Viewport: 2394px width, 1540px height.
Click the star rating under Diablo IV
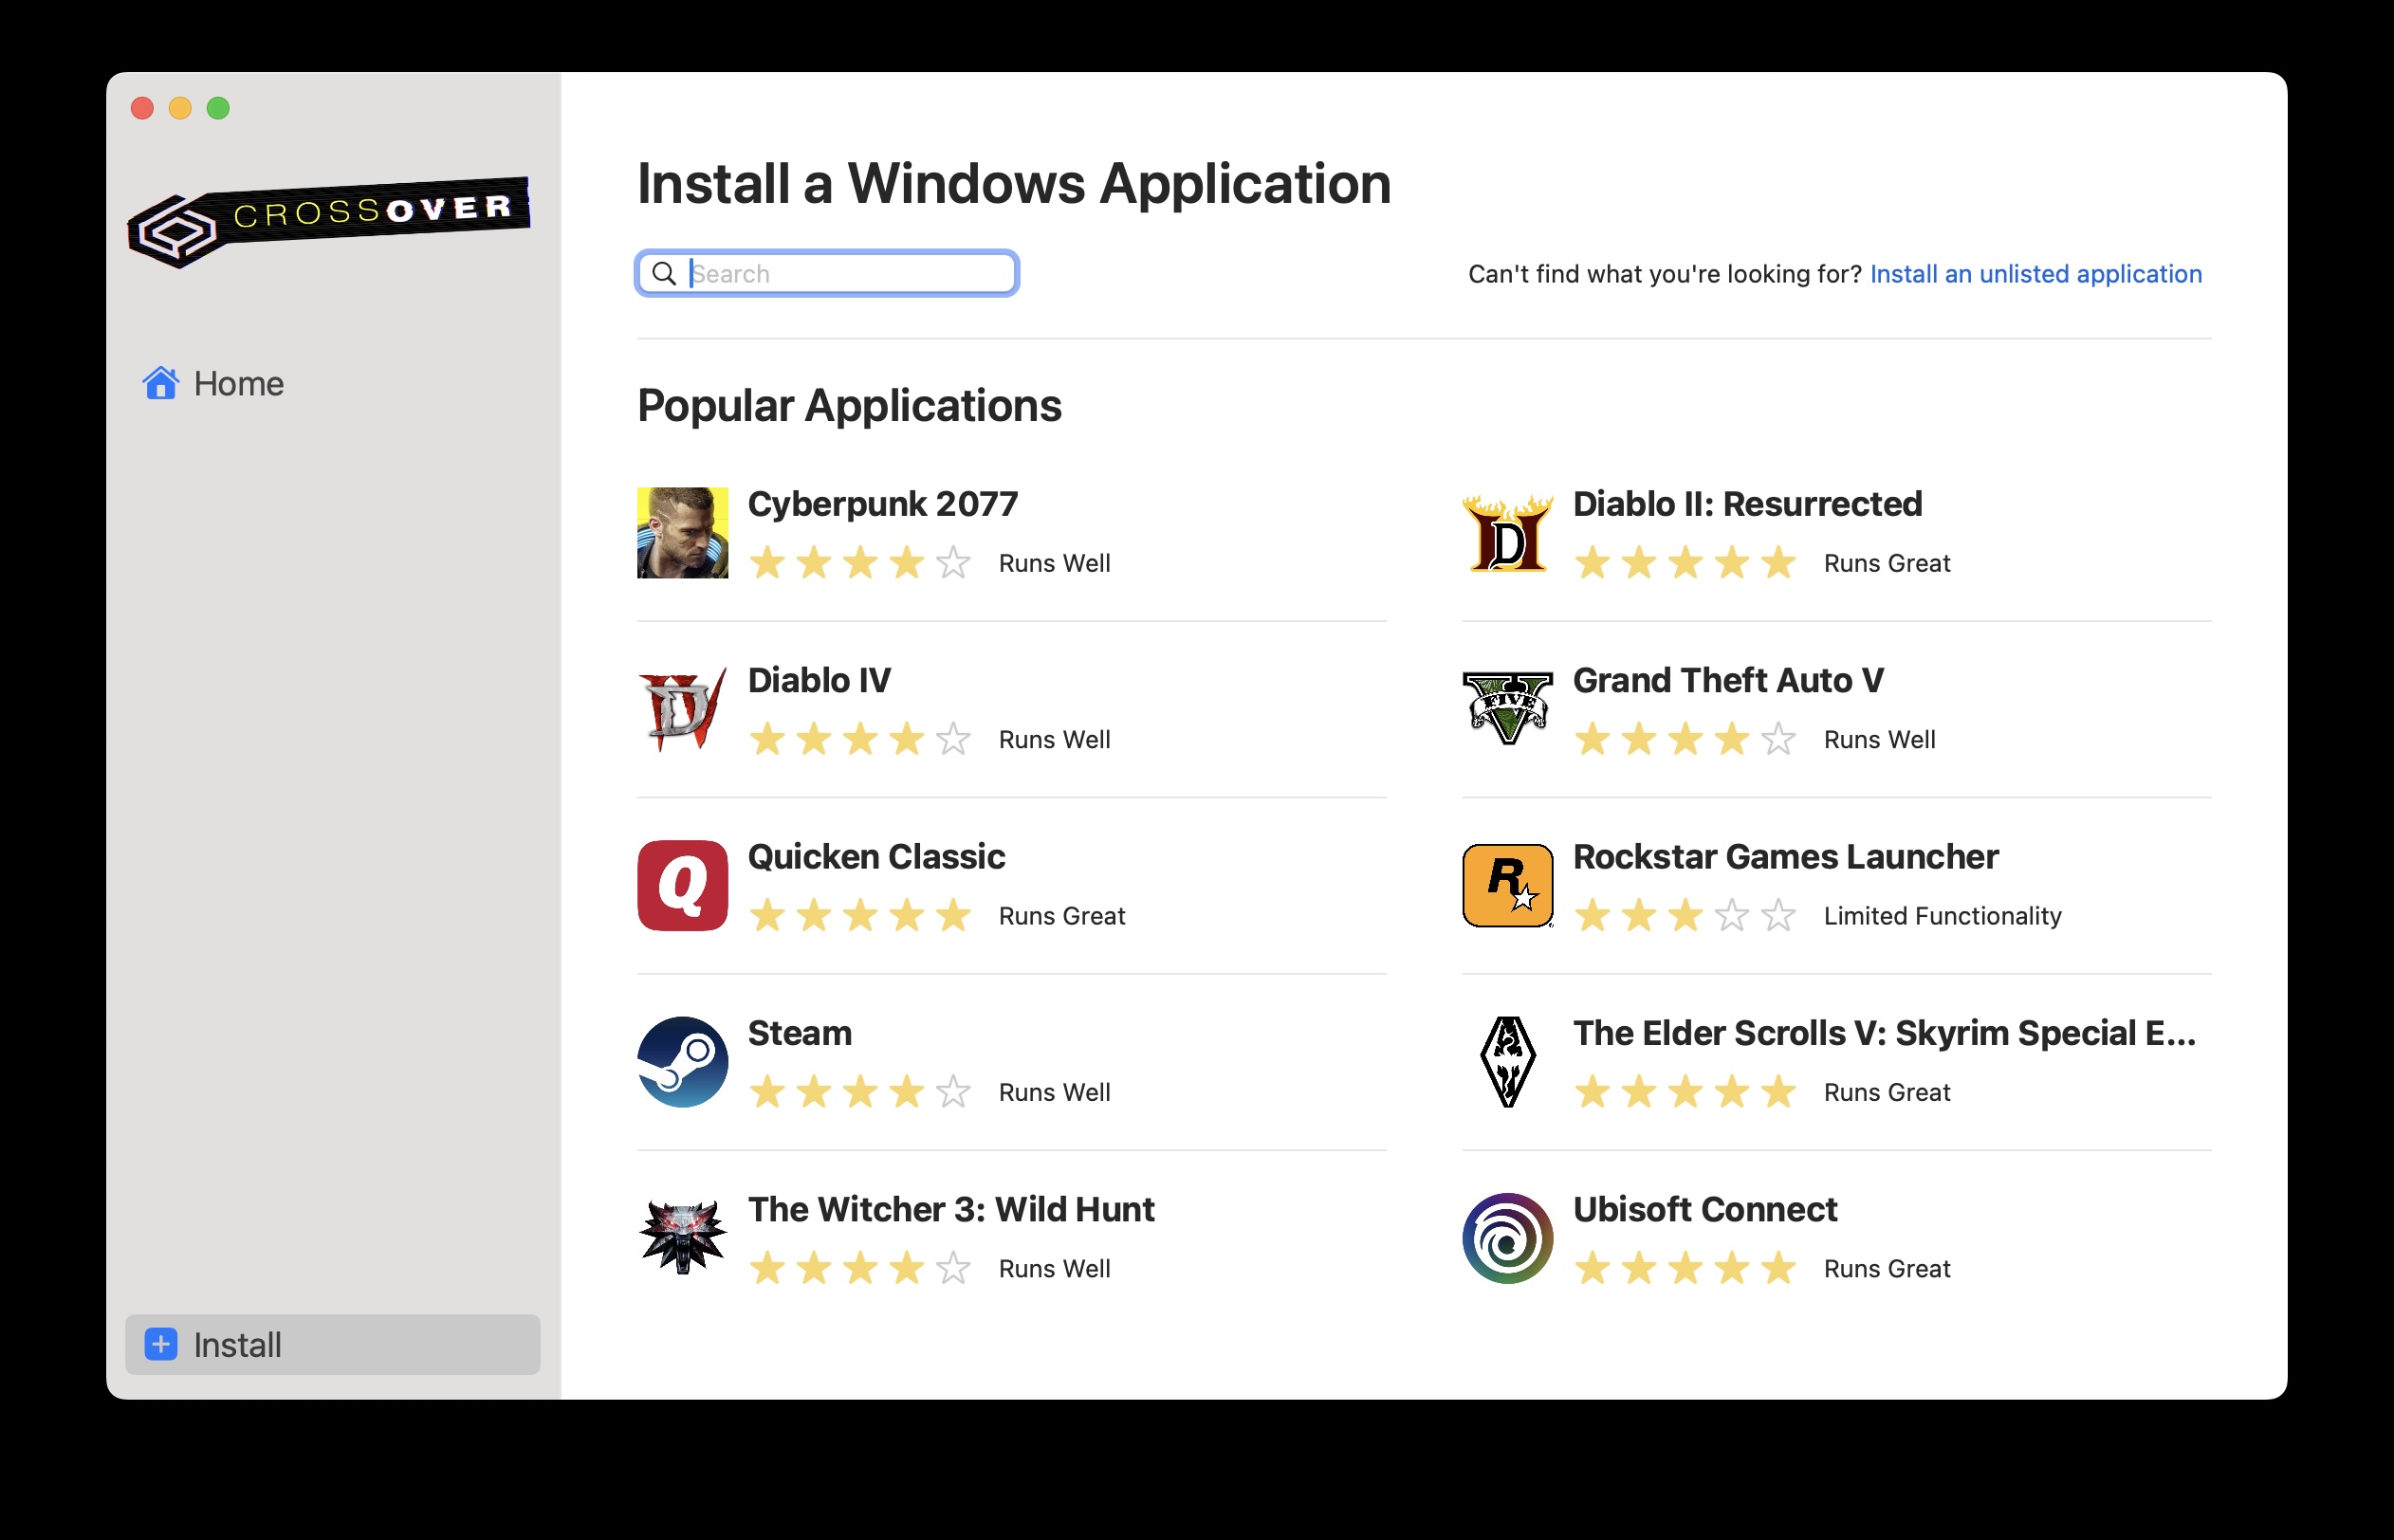pyautogui.click(x=859, y=739)
